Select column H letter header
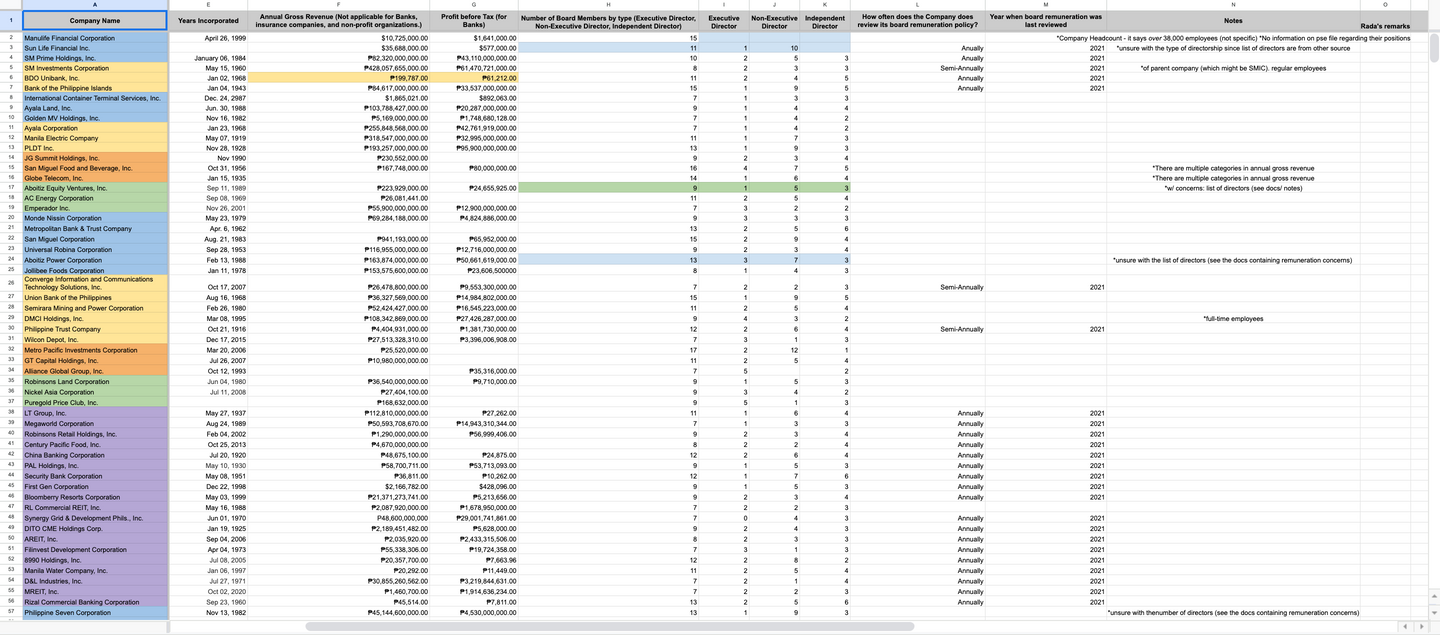 click(x=608, y=5)
